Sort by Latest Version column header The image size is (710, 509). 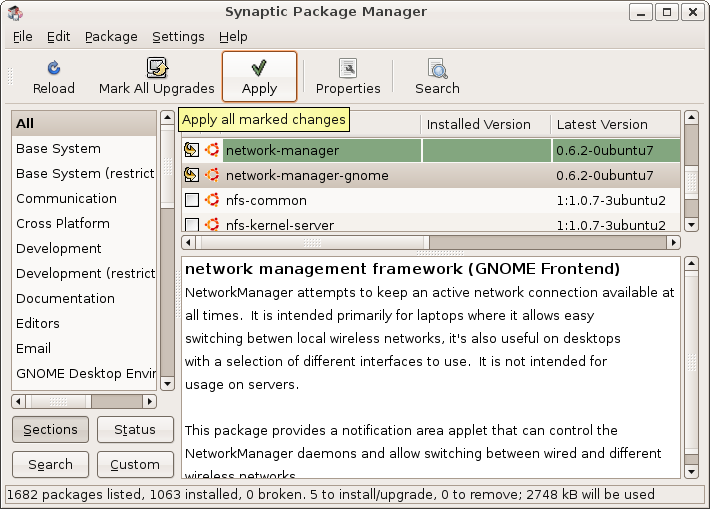pyautogui.click(x=615, y=124)
